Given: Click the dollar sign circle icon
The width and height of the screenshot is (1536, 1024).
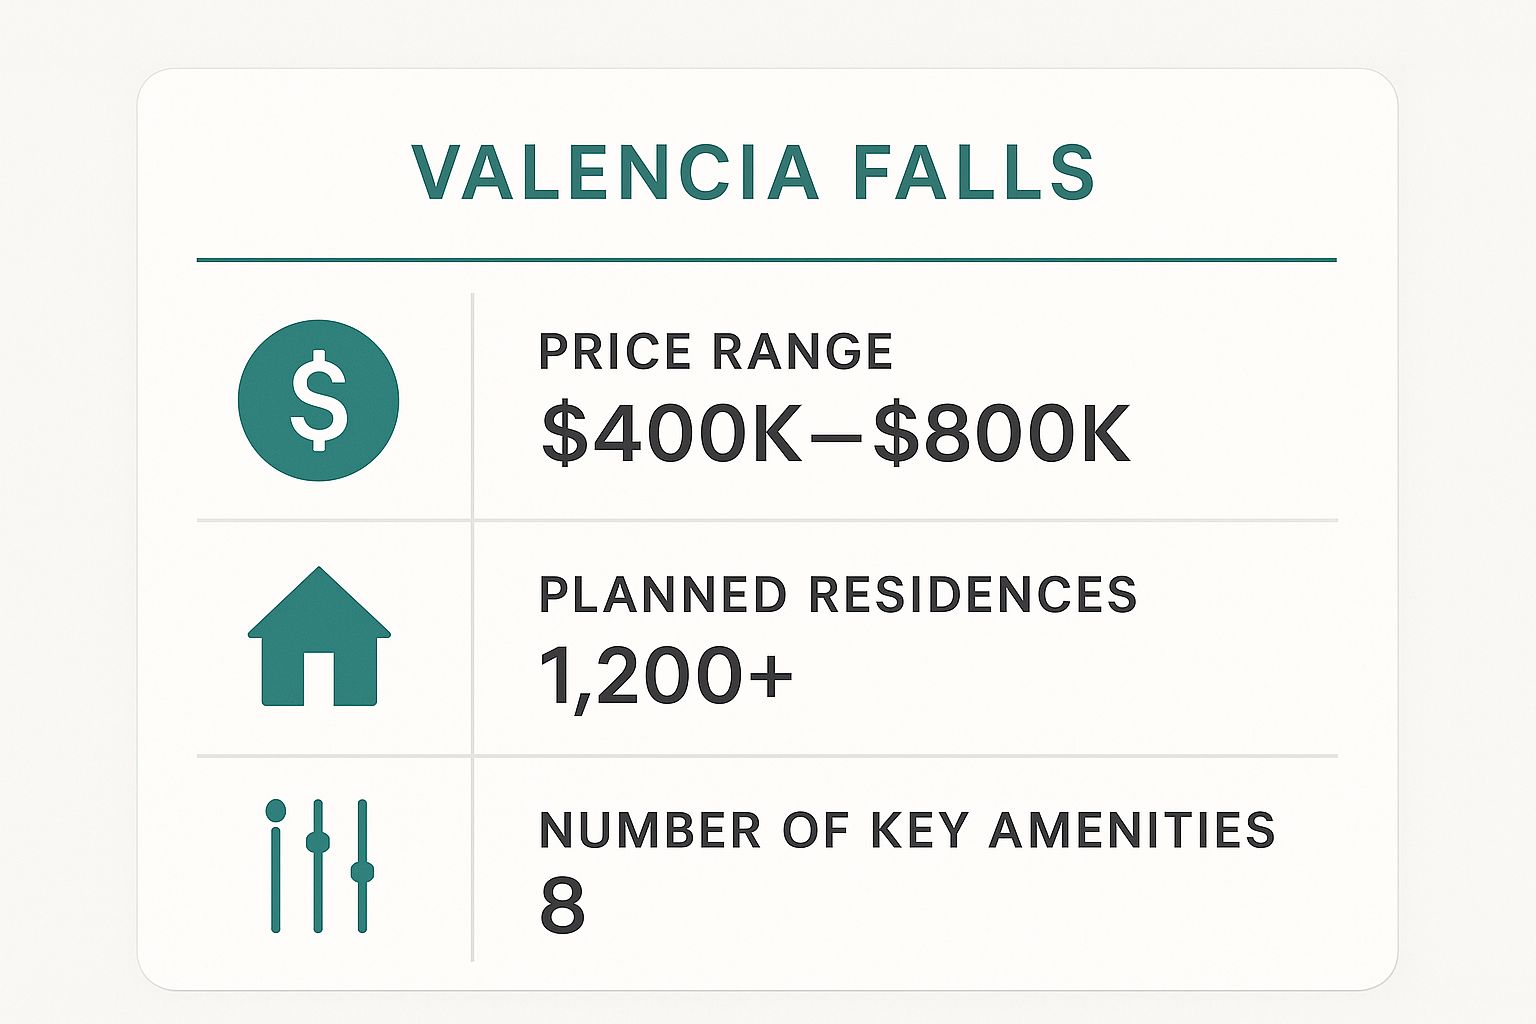Looking at the screenshot, I should tap(318, 400).
